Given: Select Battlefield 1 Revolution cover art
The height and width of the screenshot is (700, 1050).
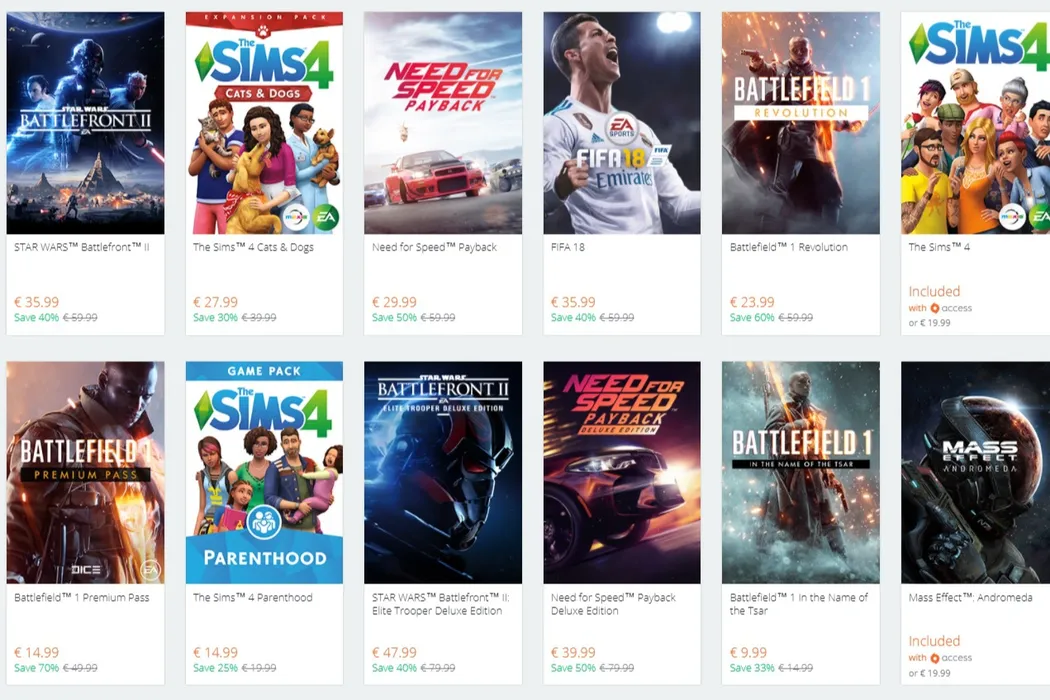Looking at the screenshot, I should pos(801,123).
